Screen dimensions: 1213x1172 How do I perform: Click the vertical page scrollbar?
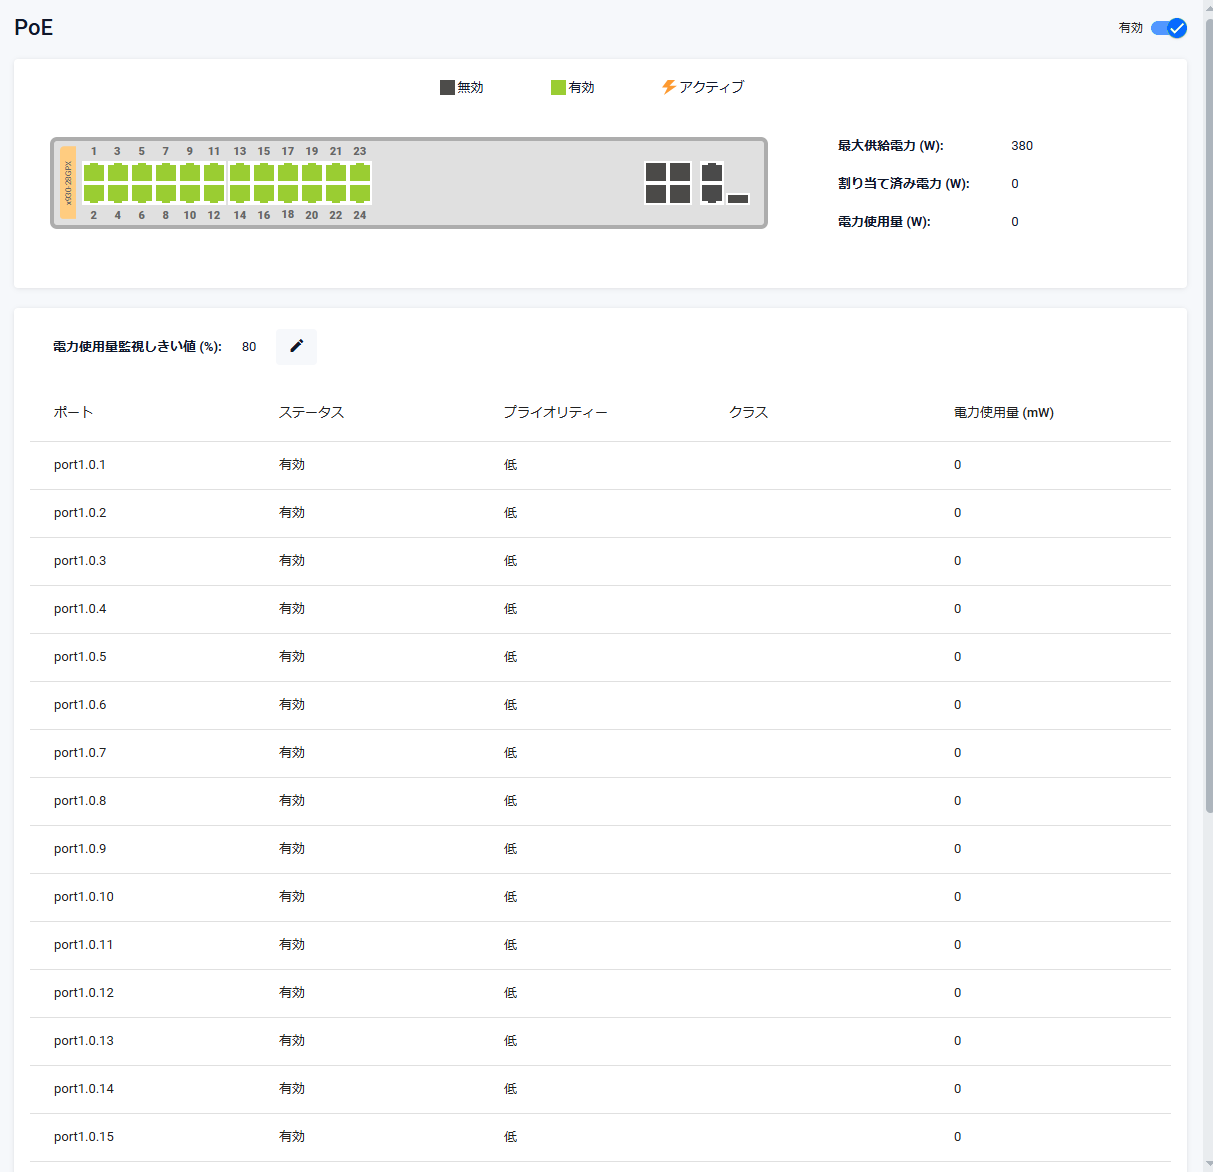pyautogui.click(x=1207, y=400)
